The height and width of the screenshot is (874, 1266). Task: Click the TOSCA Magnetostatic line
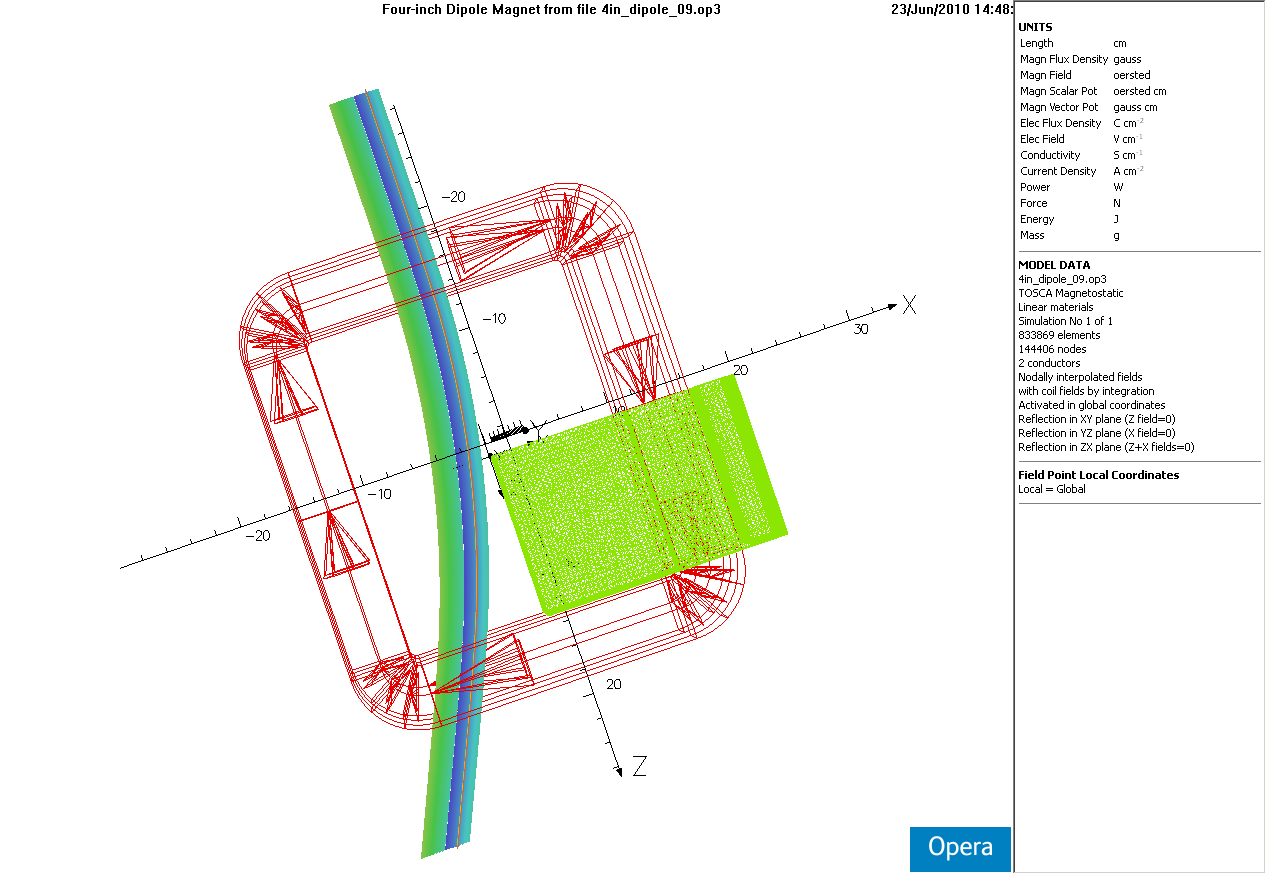[1070, 293]
